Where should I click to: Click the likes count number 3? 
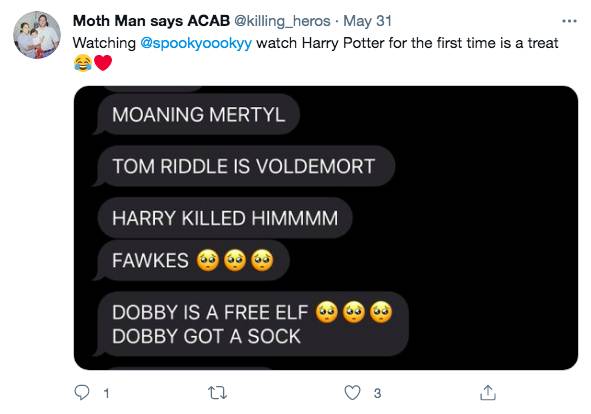click(x=377, y=393)
